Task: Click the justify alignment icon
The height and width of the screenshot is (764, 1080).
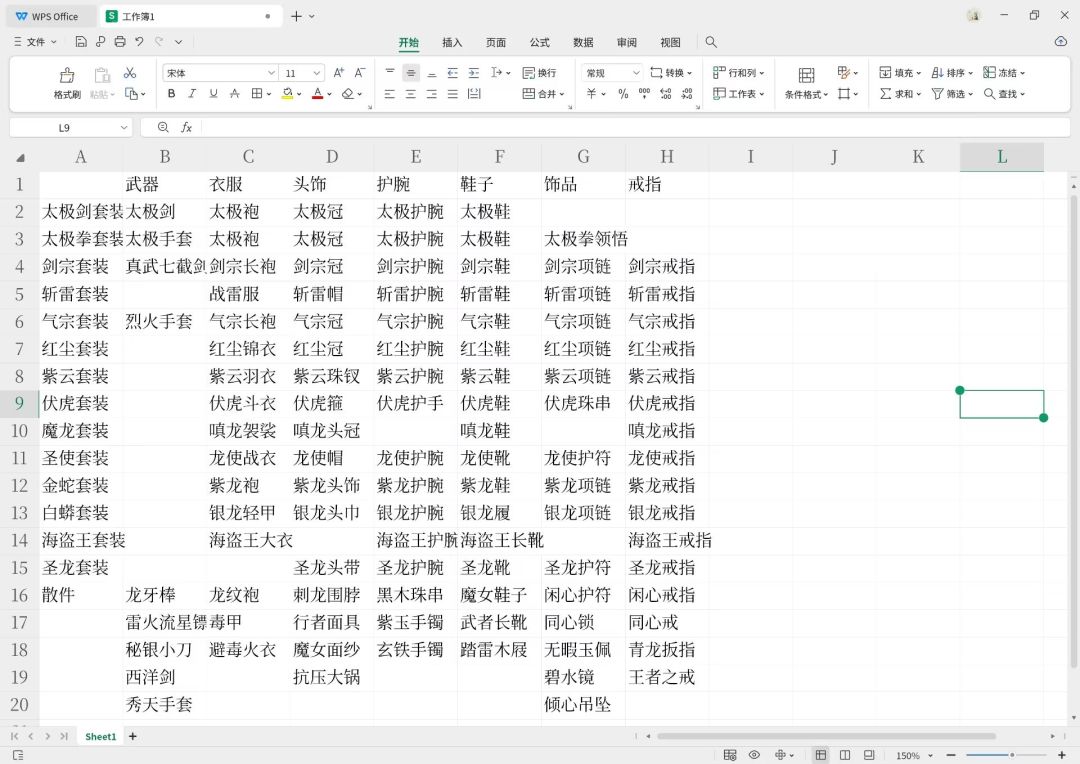Action: pos(453,94)
